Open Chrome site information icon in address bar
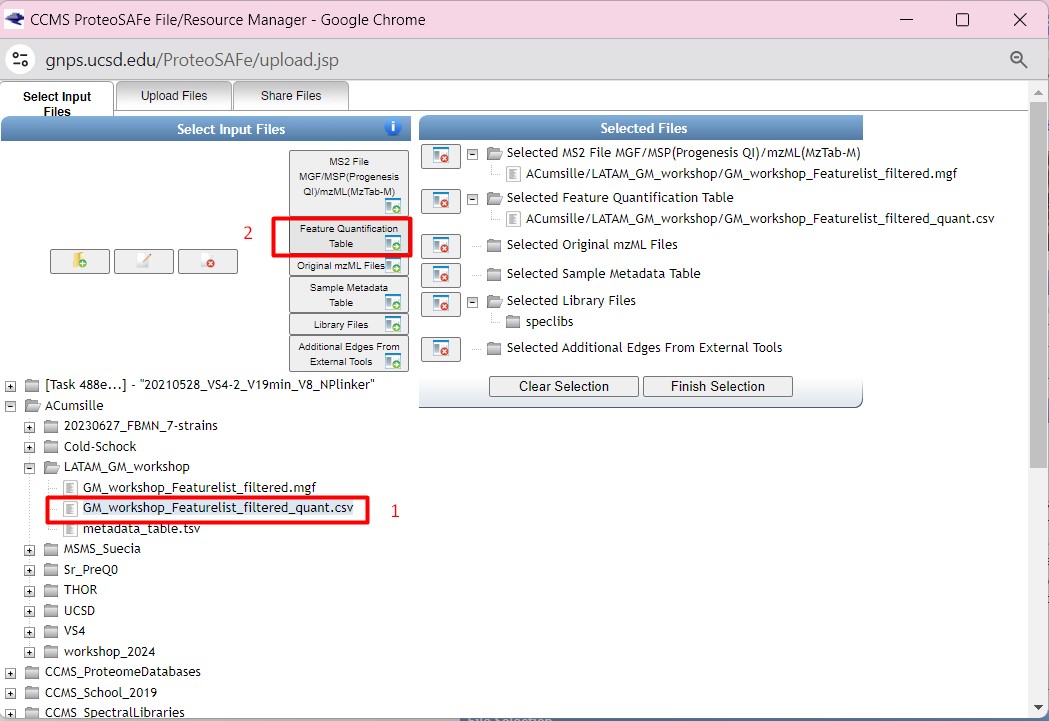The width and height of the screenshot is (1049, 721). pyautogui.click(x=20, y=59)
